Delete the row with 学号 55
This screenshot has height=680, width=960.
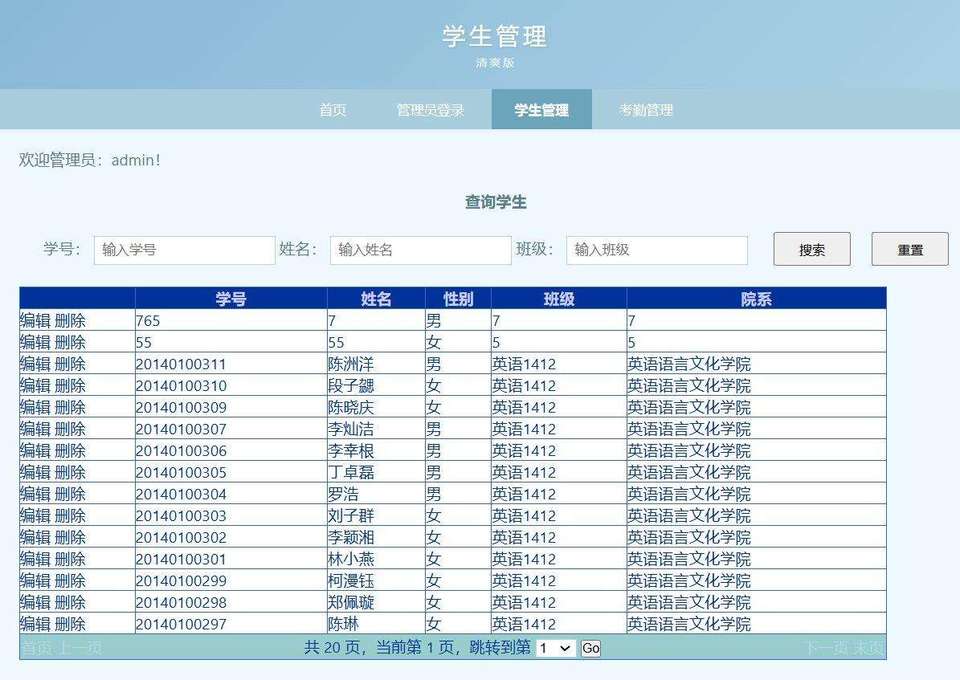click(x=70, y=342)
